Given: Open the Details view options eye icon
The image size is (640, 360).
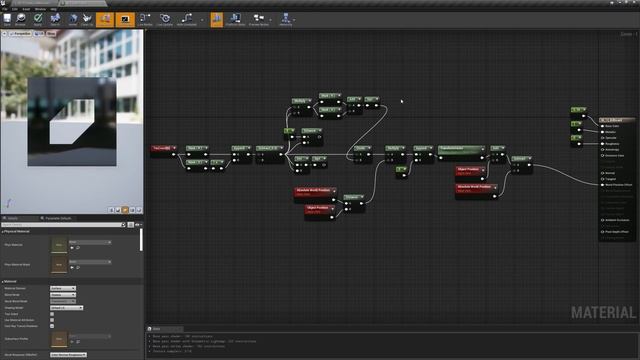Looking at the screenshot, I should coord(138,225).
